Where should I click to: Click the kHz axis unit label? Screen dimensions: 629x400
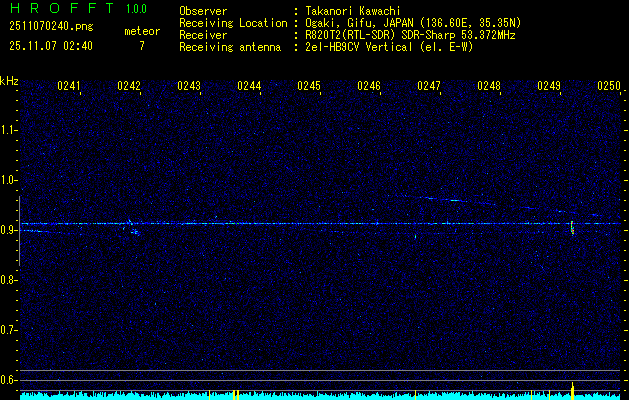[x=9, y=80]
